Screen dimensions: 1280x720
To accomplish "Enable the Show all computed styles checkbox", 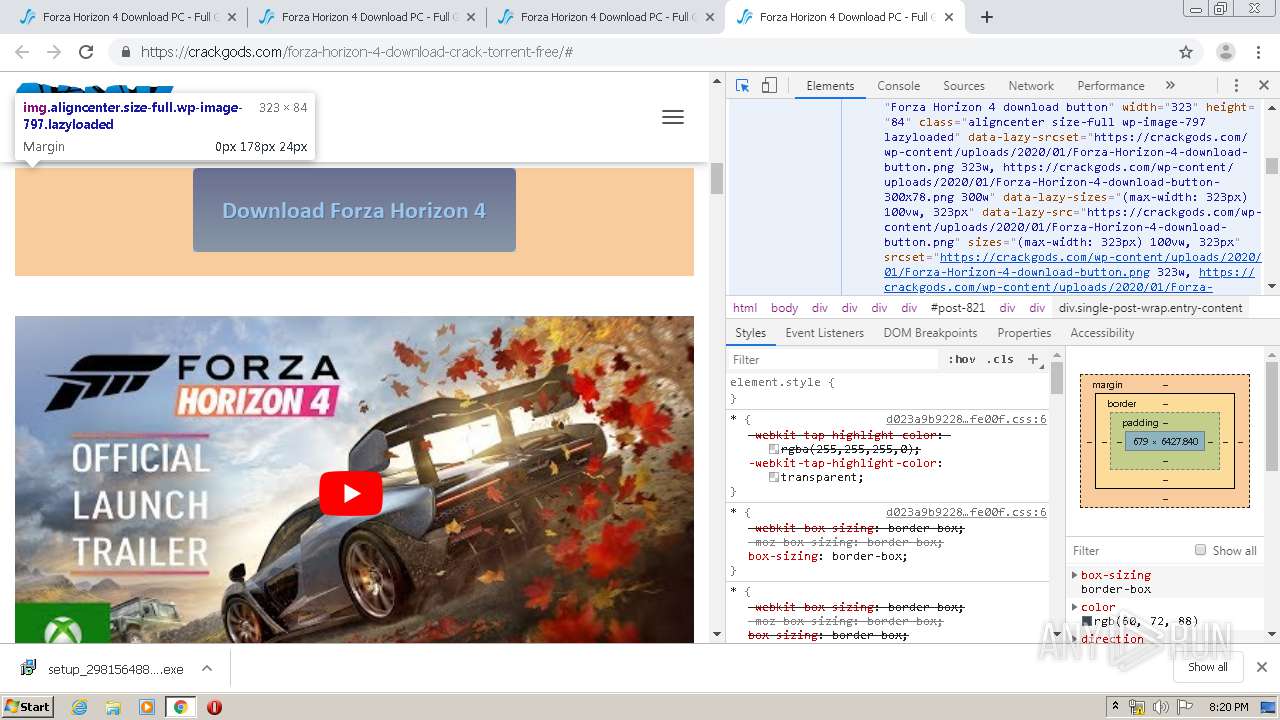I will 1200,550.
